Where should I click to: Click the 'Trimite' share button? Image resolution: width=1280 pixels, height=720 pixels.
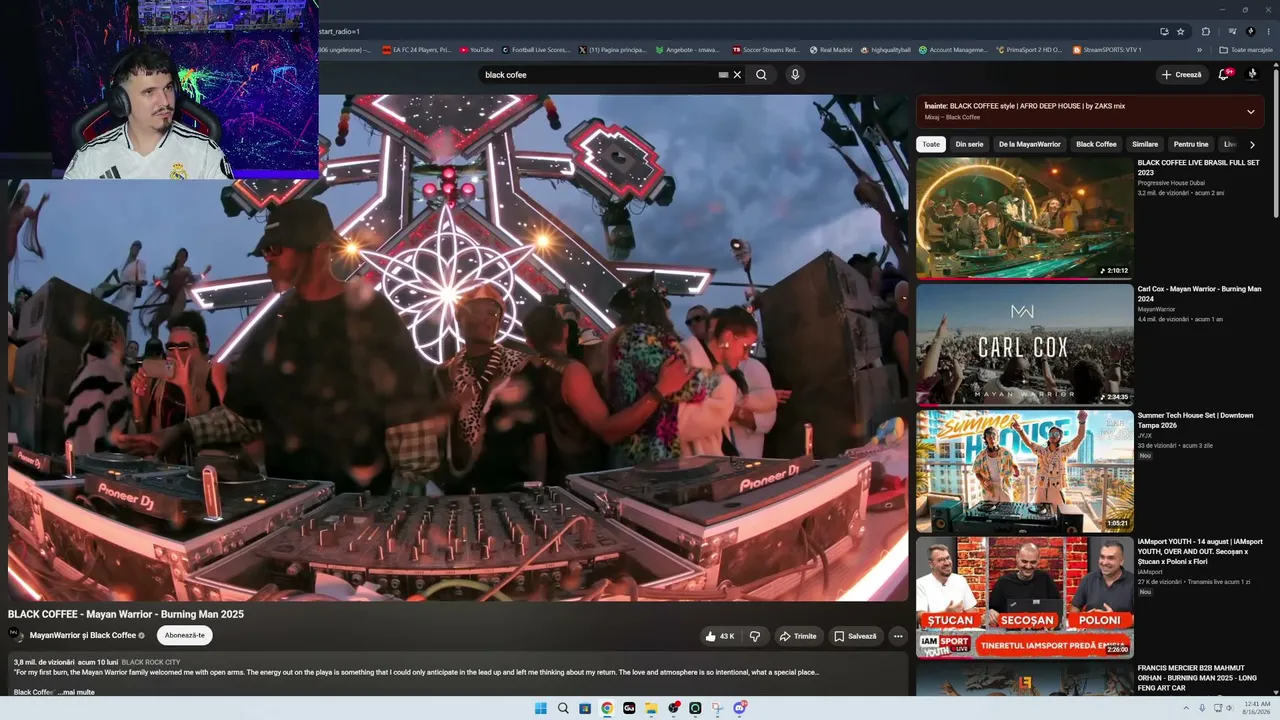pos(798,636)
